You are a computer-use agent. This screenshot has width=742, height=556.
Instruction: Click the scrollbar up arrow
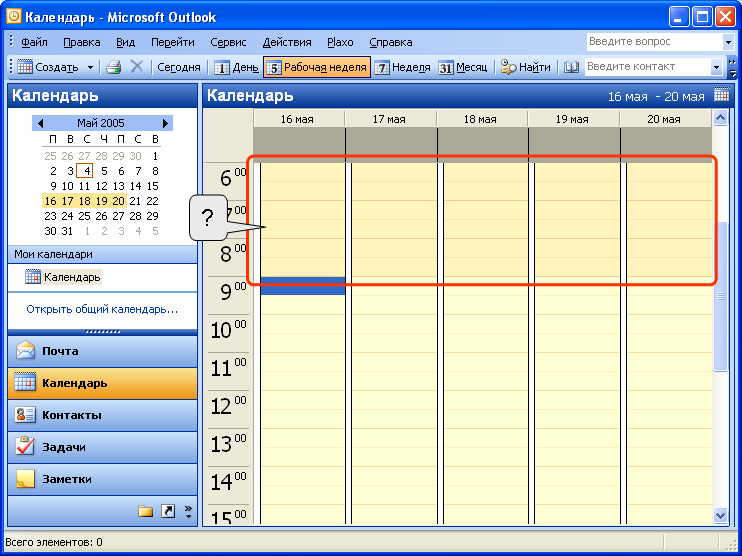point(720,117)
